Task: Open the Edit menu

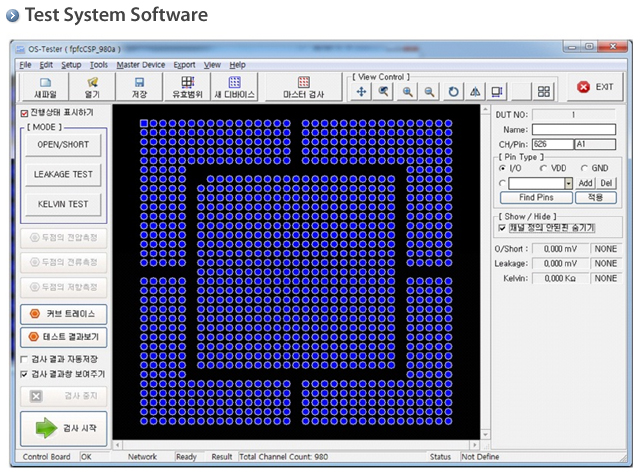Action: pos(46,65)
